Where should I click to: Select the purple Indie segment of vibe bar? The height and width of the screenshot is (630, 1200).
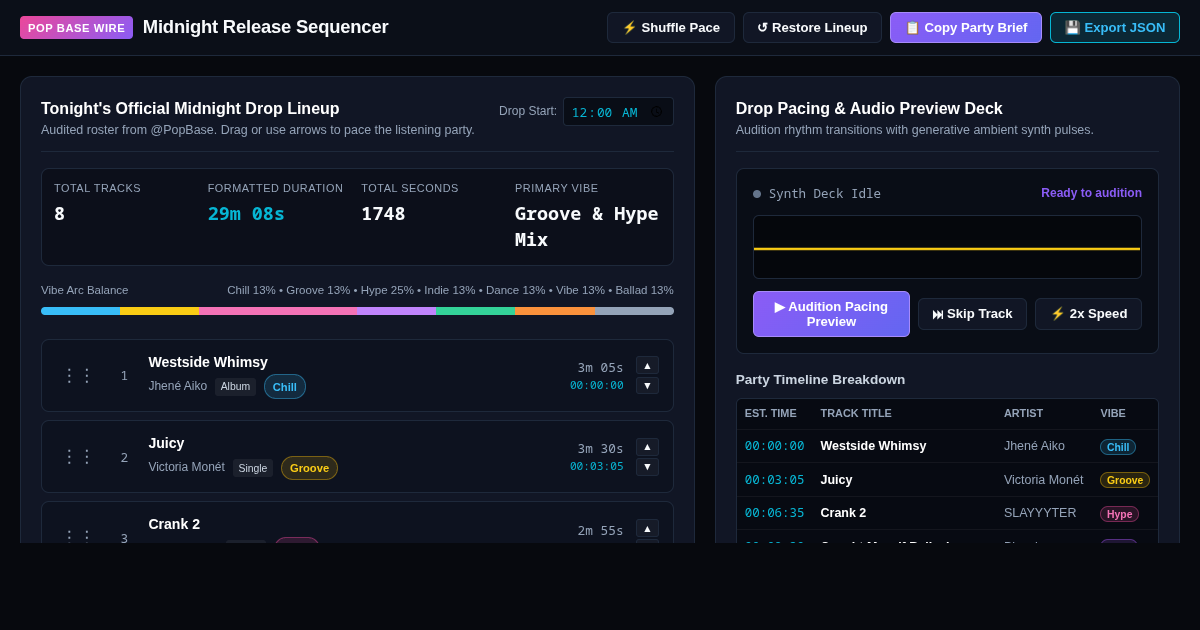tap(396, 311)
